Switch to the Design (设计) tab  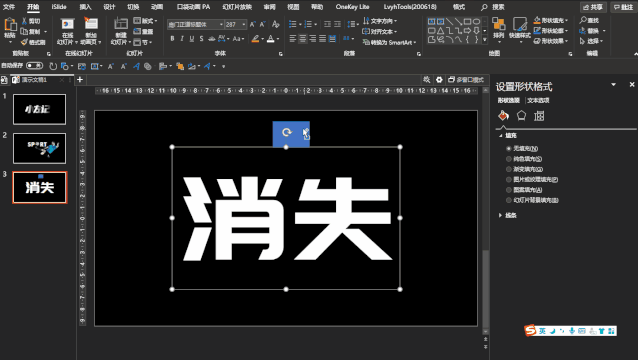click(x=109, y=7)
